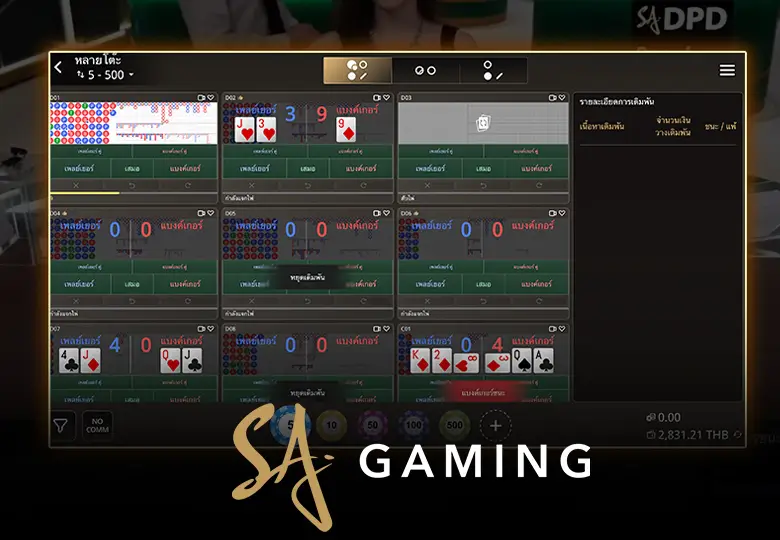The width and height of the screenshot is (780, 540).
Task: Cancel bets with X on table D06
Action: point(427,300)
